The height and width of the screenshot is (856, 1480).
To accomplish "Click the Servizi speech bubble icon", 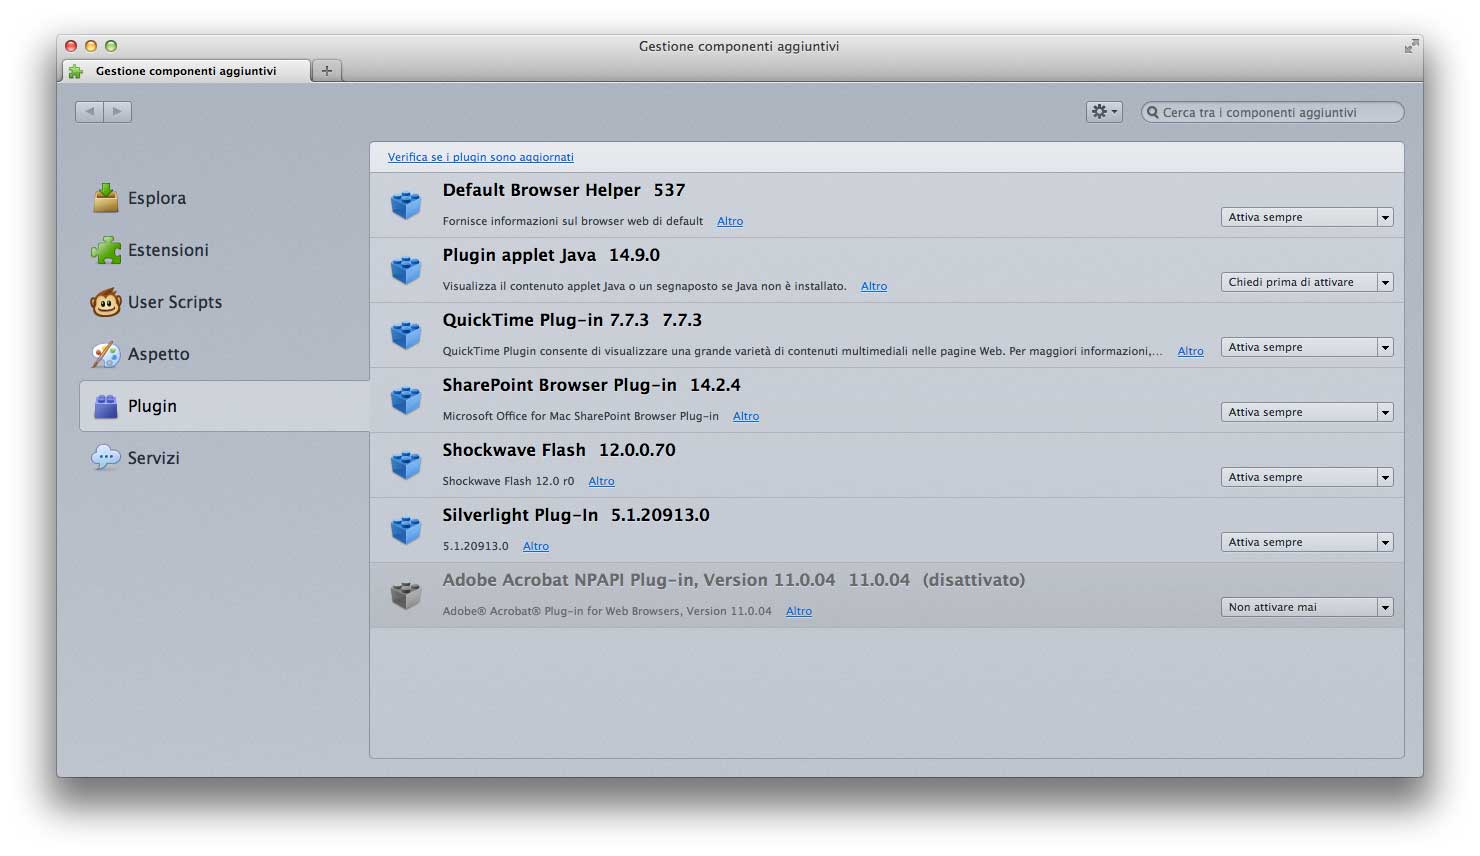I will coord(106,458).
